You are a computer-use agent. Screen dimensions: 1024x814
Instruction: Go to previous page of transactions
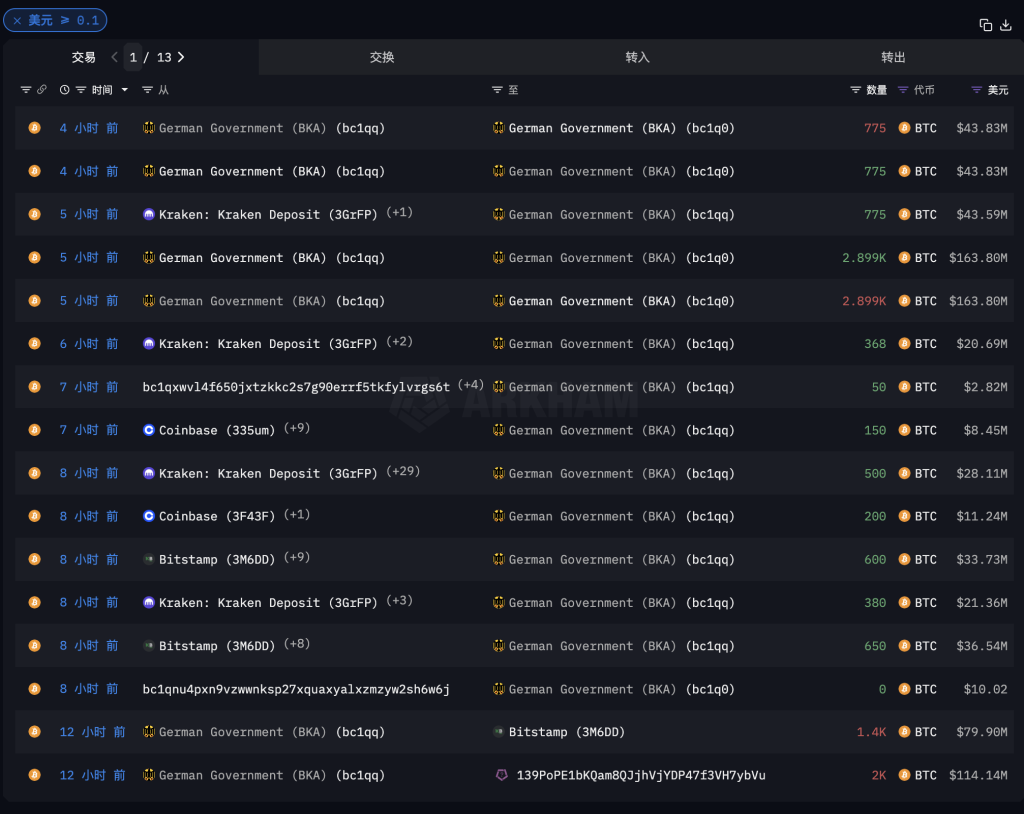115,57
